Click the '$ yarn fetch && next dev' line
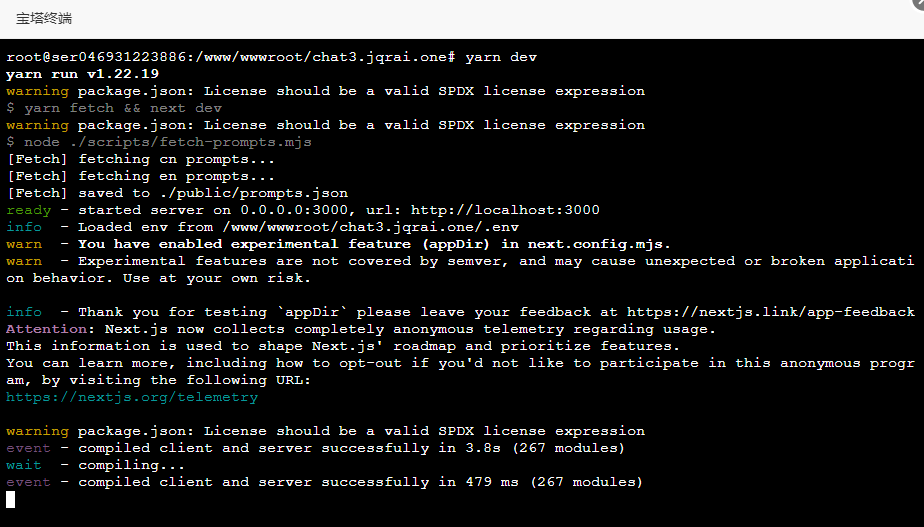The width and height of the screenshot is (924, 527). 114,108
